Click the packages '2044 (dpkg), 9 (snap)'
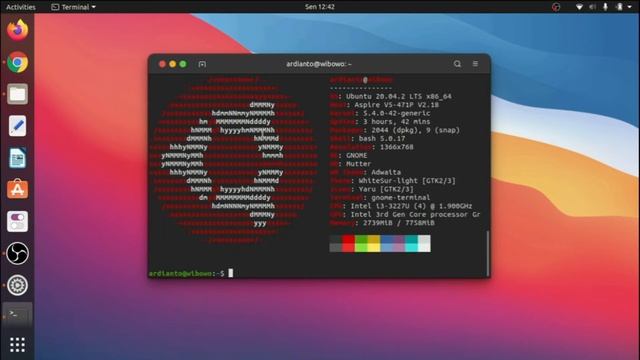Viewport: 640px width, 360px height. click(416, 130)
